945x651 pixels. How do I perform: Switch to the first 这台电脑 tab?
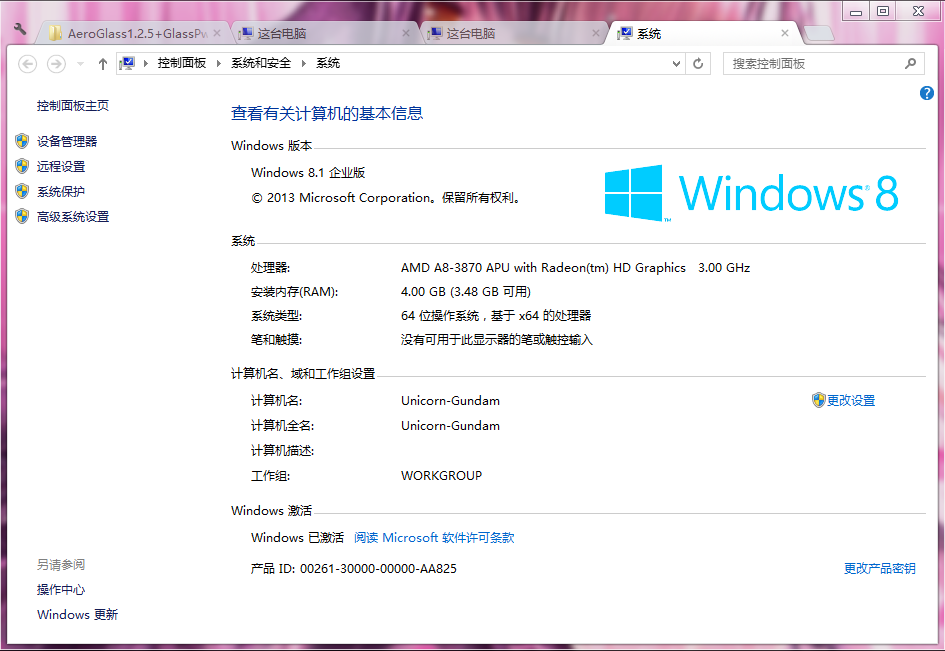(320, 34)
